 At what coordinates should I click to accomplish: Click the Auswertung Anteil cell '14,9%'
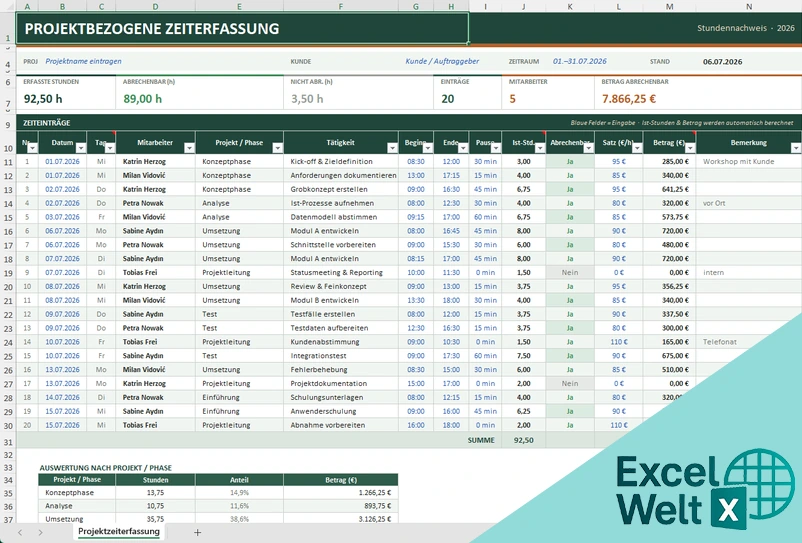tap(239, 493)
